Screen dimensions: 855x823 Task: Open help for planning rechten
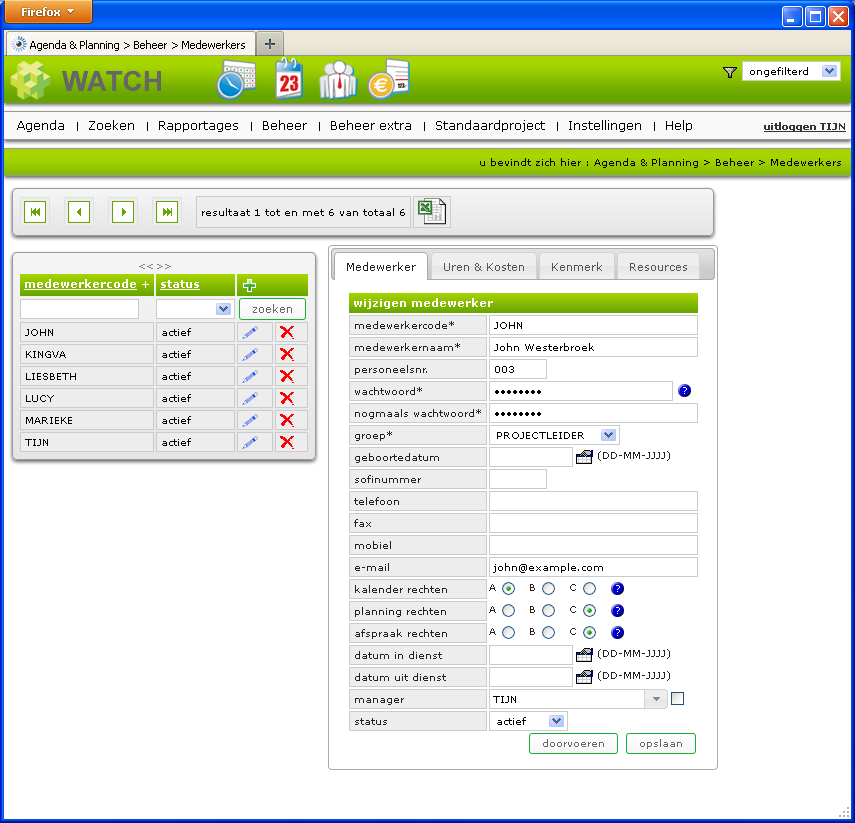[x=617, y=611]
